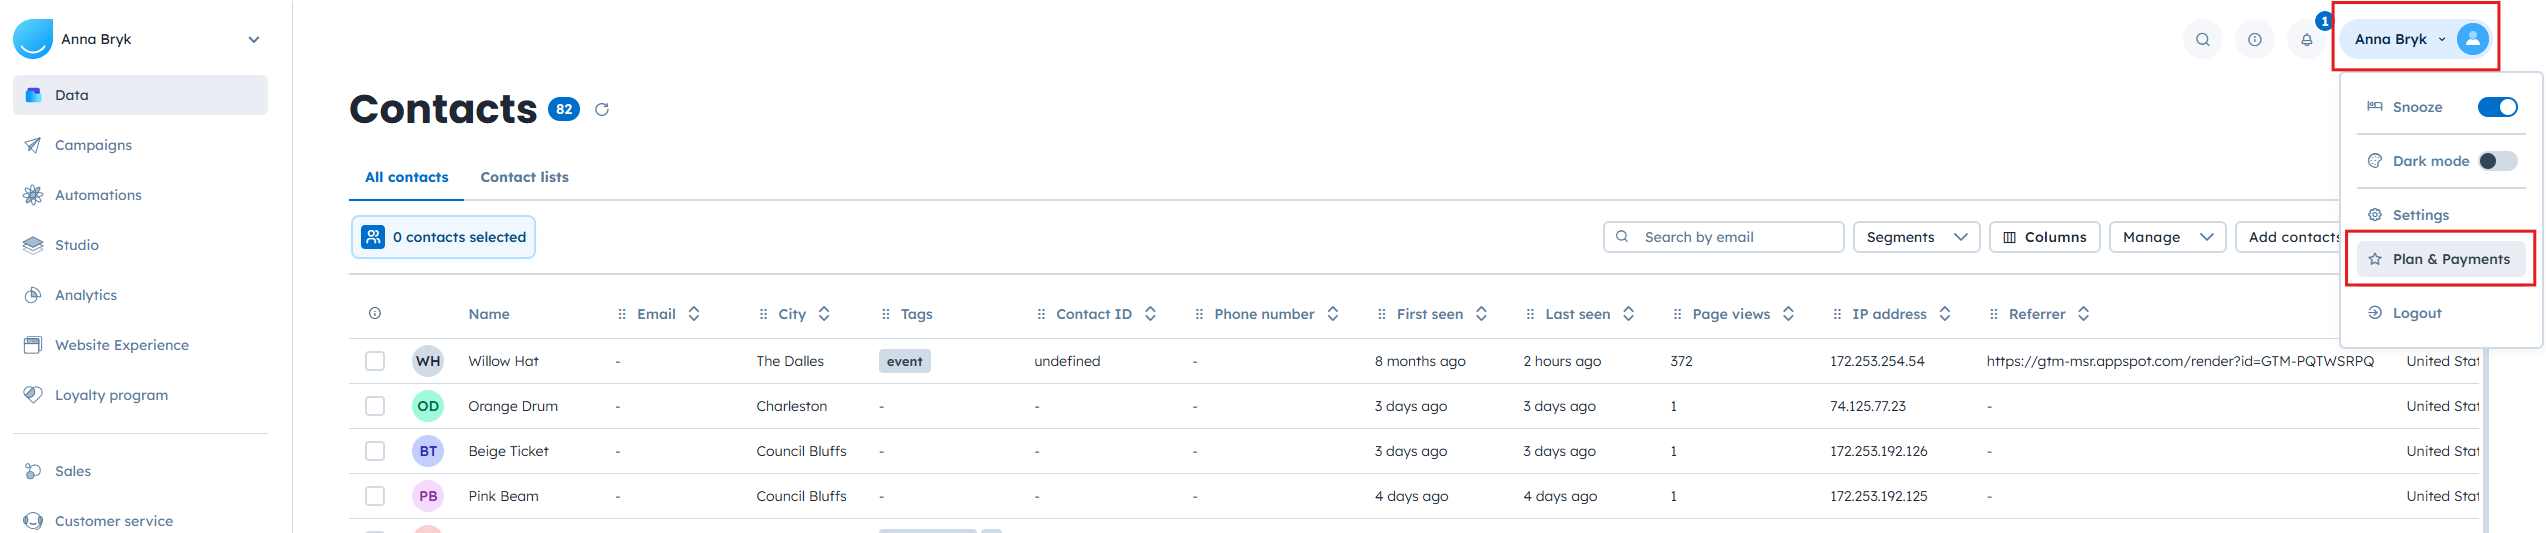Go to Analytics section in sidebar

86,295
